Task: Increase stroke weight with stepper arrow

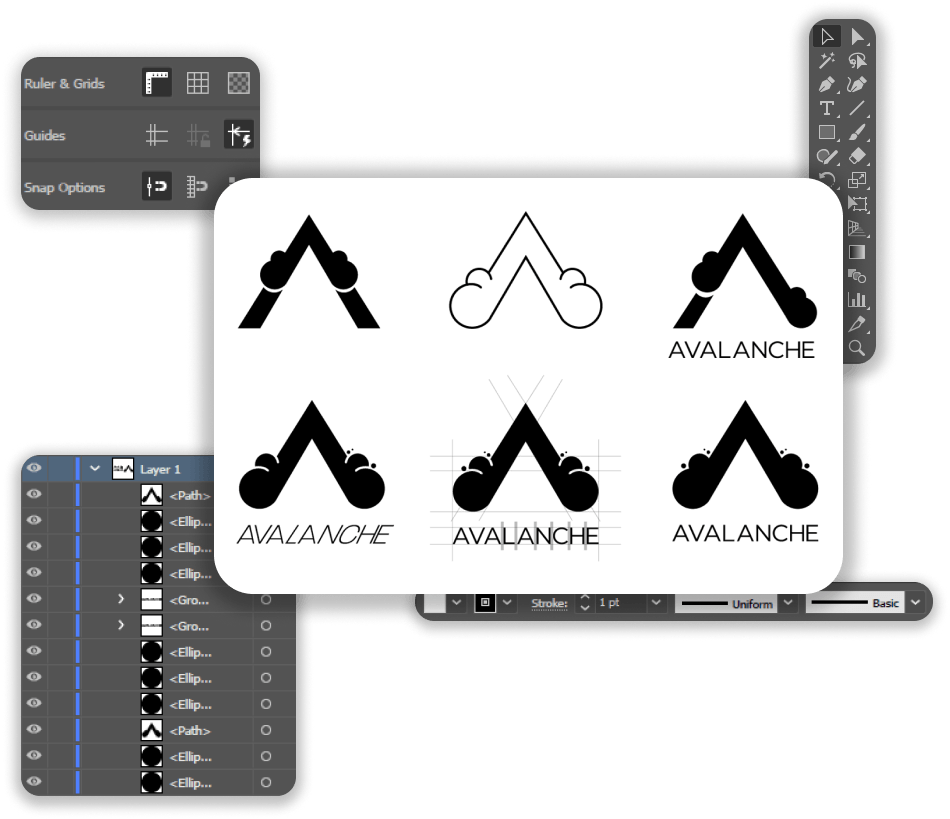Action: click(x=583, y=598)
